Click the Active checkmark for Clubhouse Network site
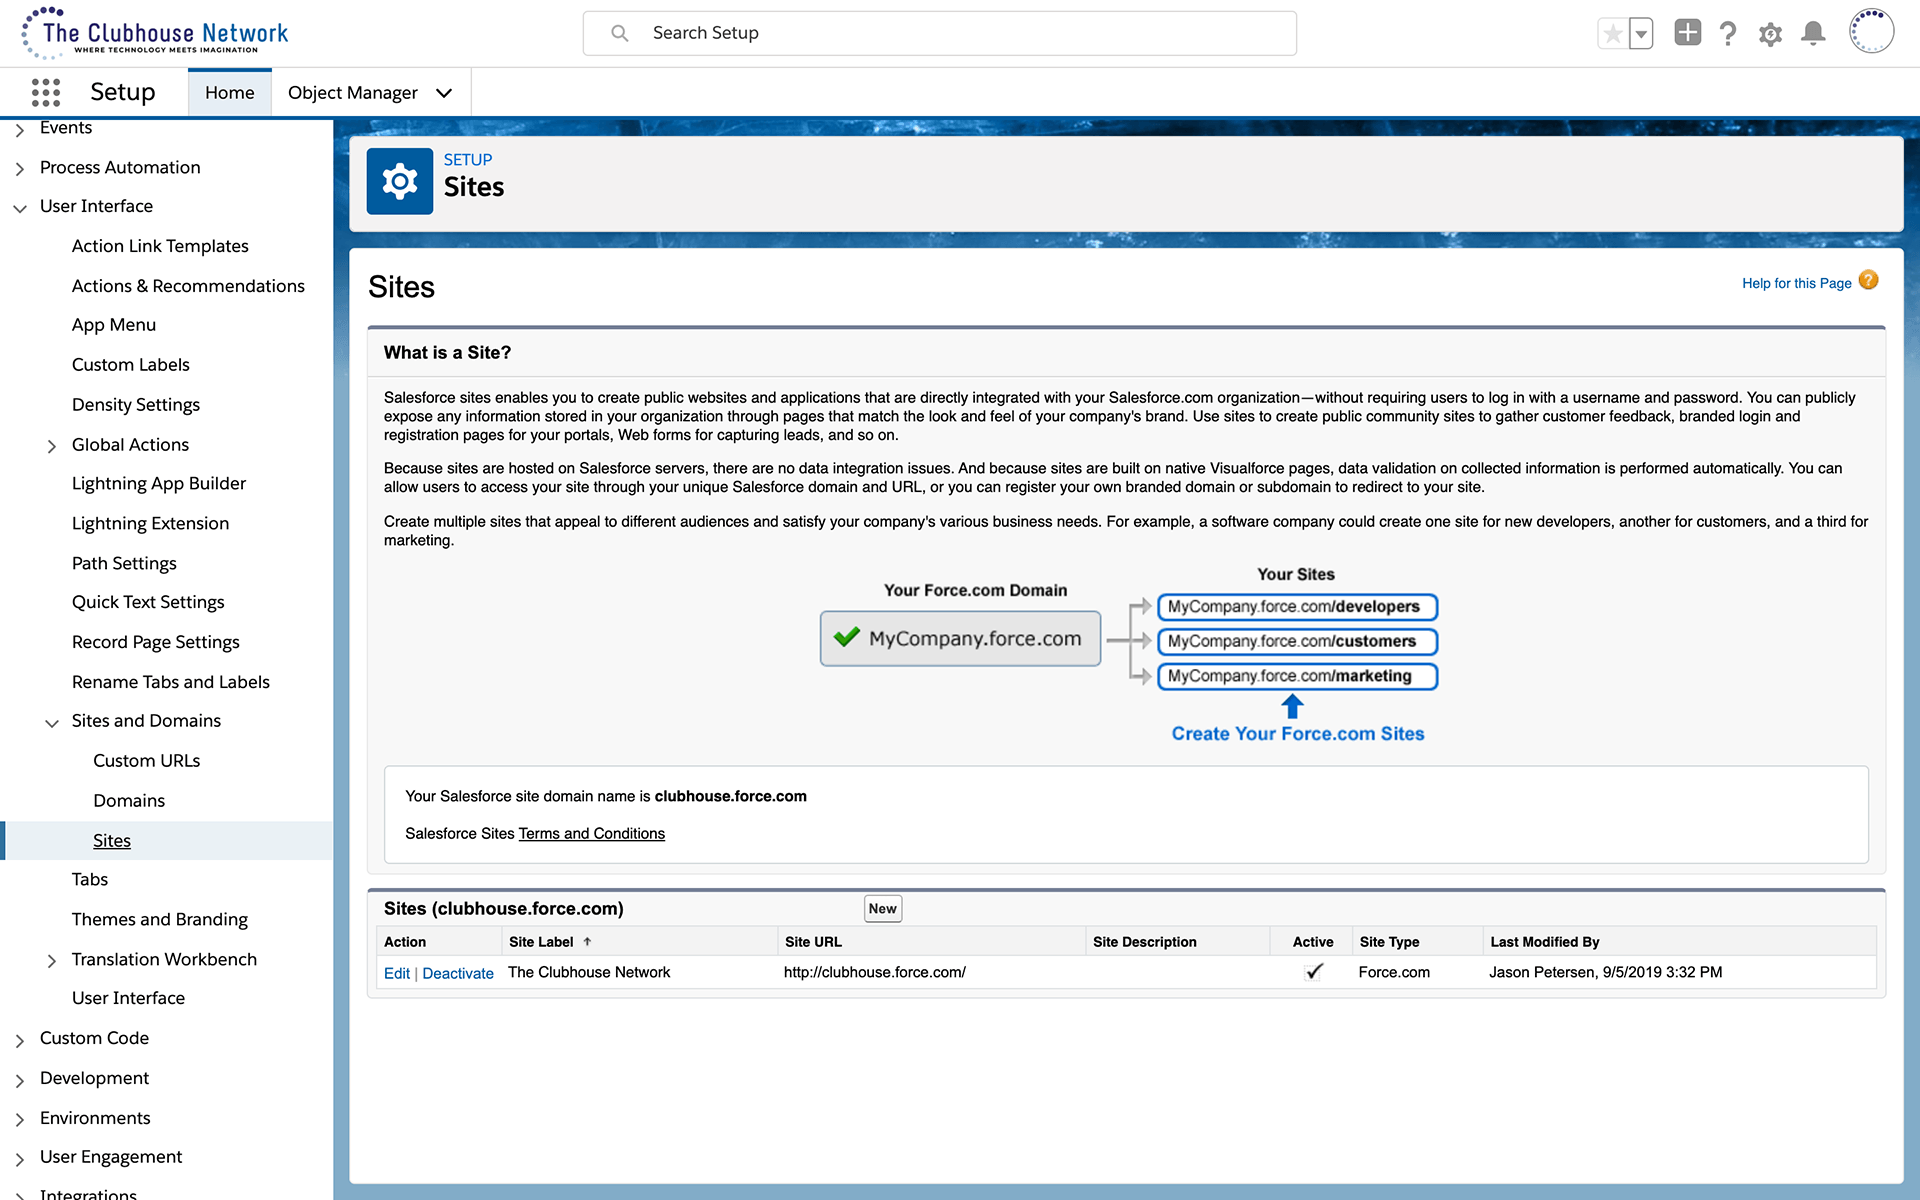Viewport: 1920px width, 1200px height. (x=1314, y=971)
